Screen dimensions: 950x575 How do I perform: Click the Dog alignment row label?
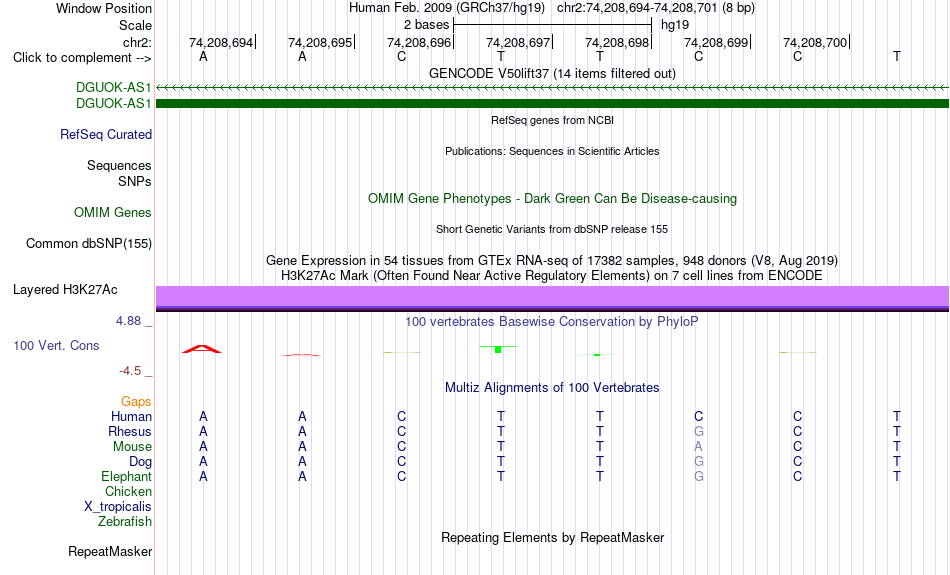pos(140,462)
